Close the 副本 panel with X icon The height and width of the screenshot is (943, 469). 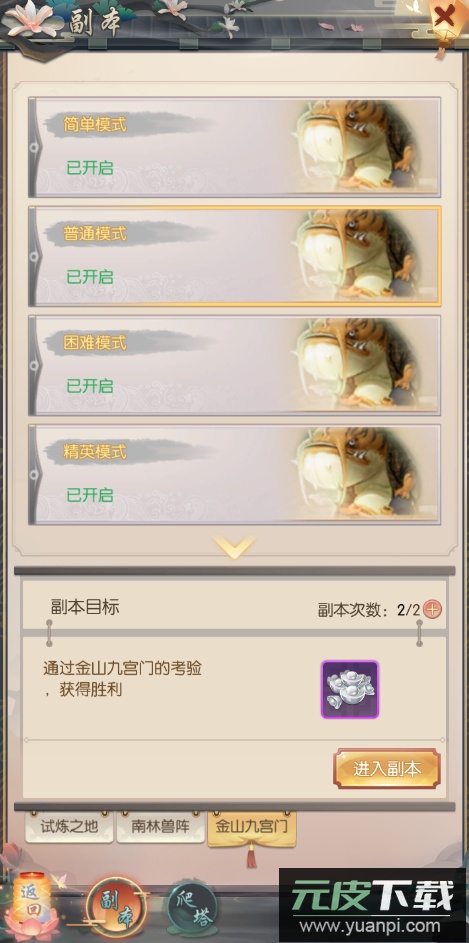point(444,16)
